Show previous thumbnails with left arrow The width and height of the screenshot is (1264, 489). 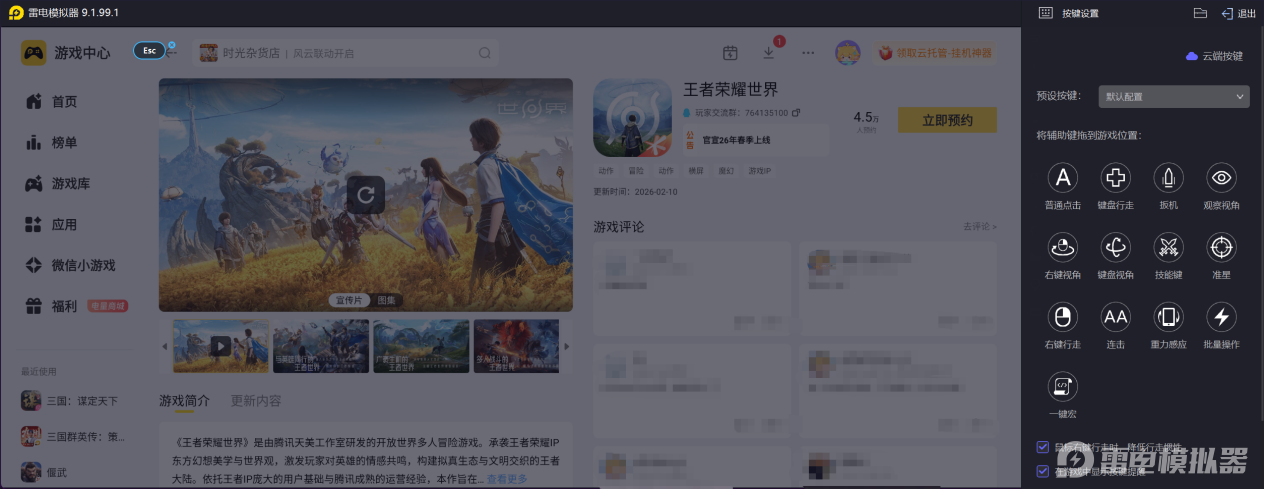click(165, 346)
